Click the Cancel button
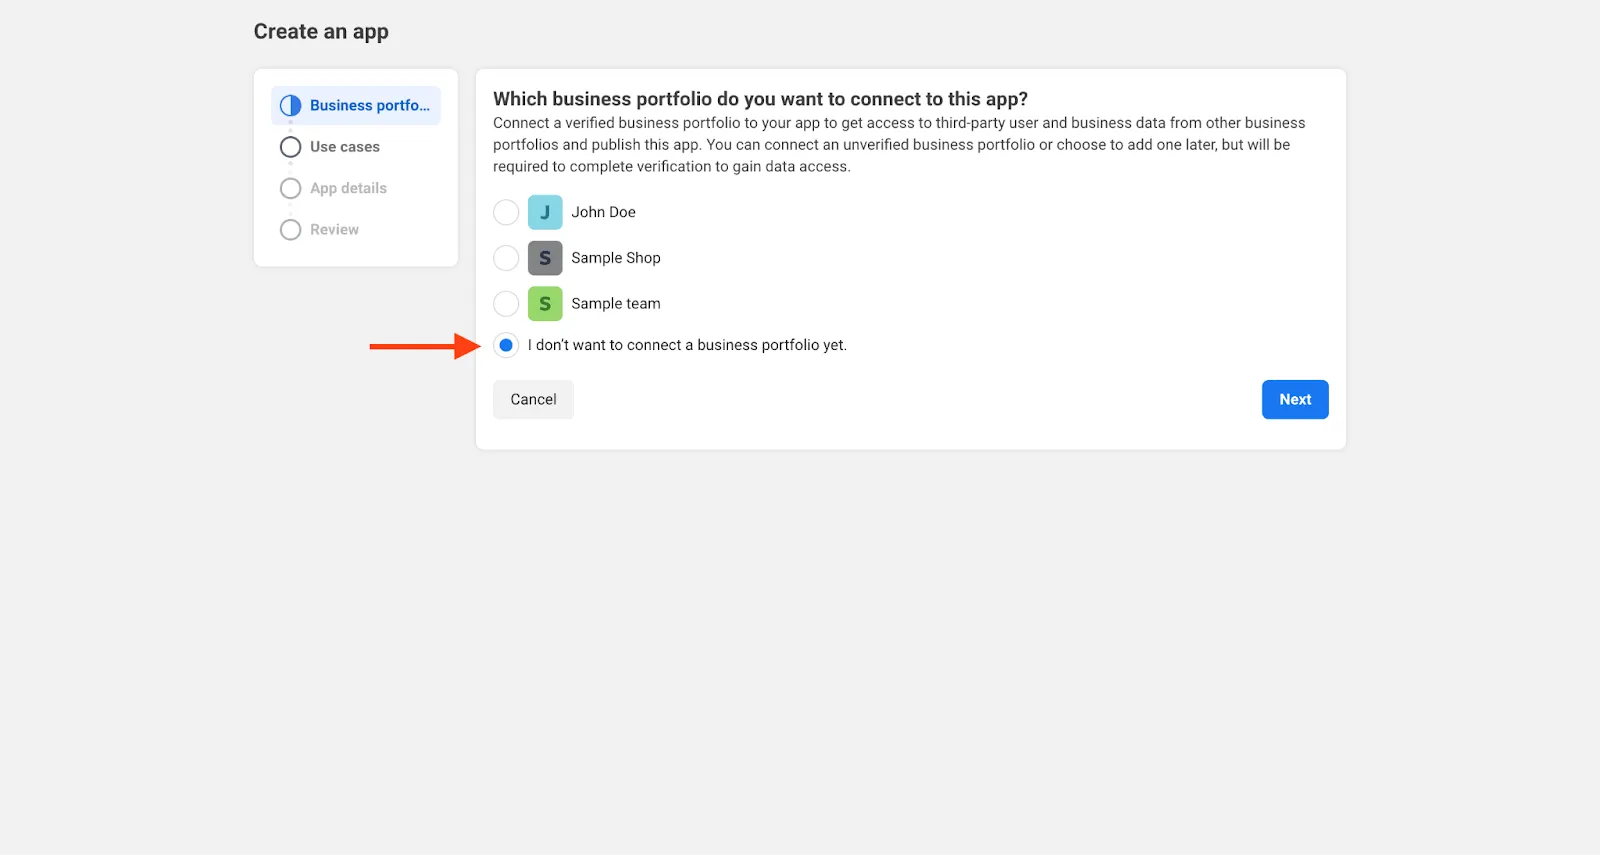Viewport: 1600px width, 855px height. pos(533,399)
